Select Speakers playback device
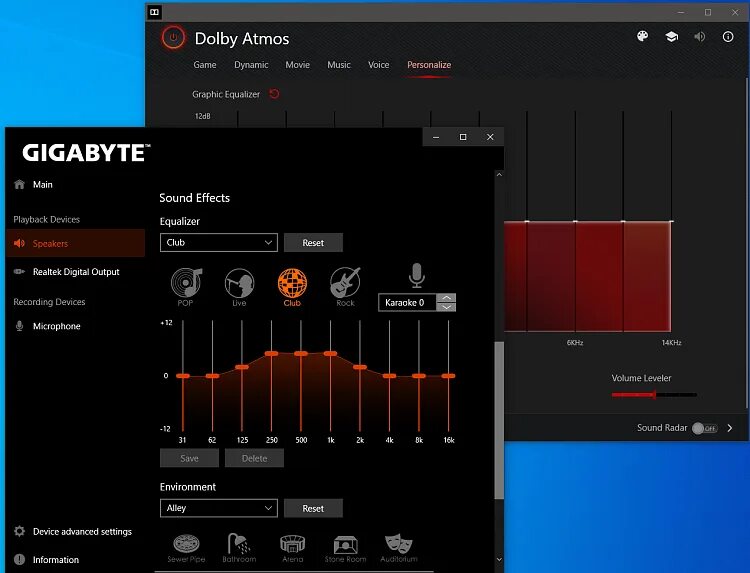Image resolution: width=750 pixels, height=573 pixels. click(x=76, y=243)
